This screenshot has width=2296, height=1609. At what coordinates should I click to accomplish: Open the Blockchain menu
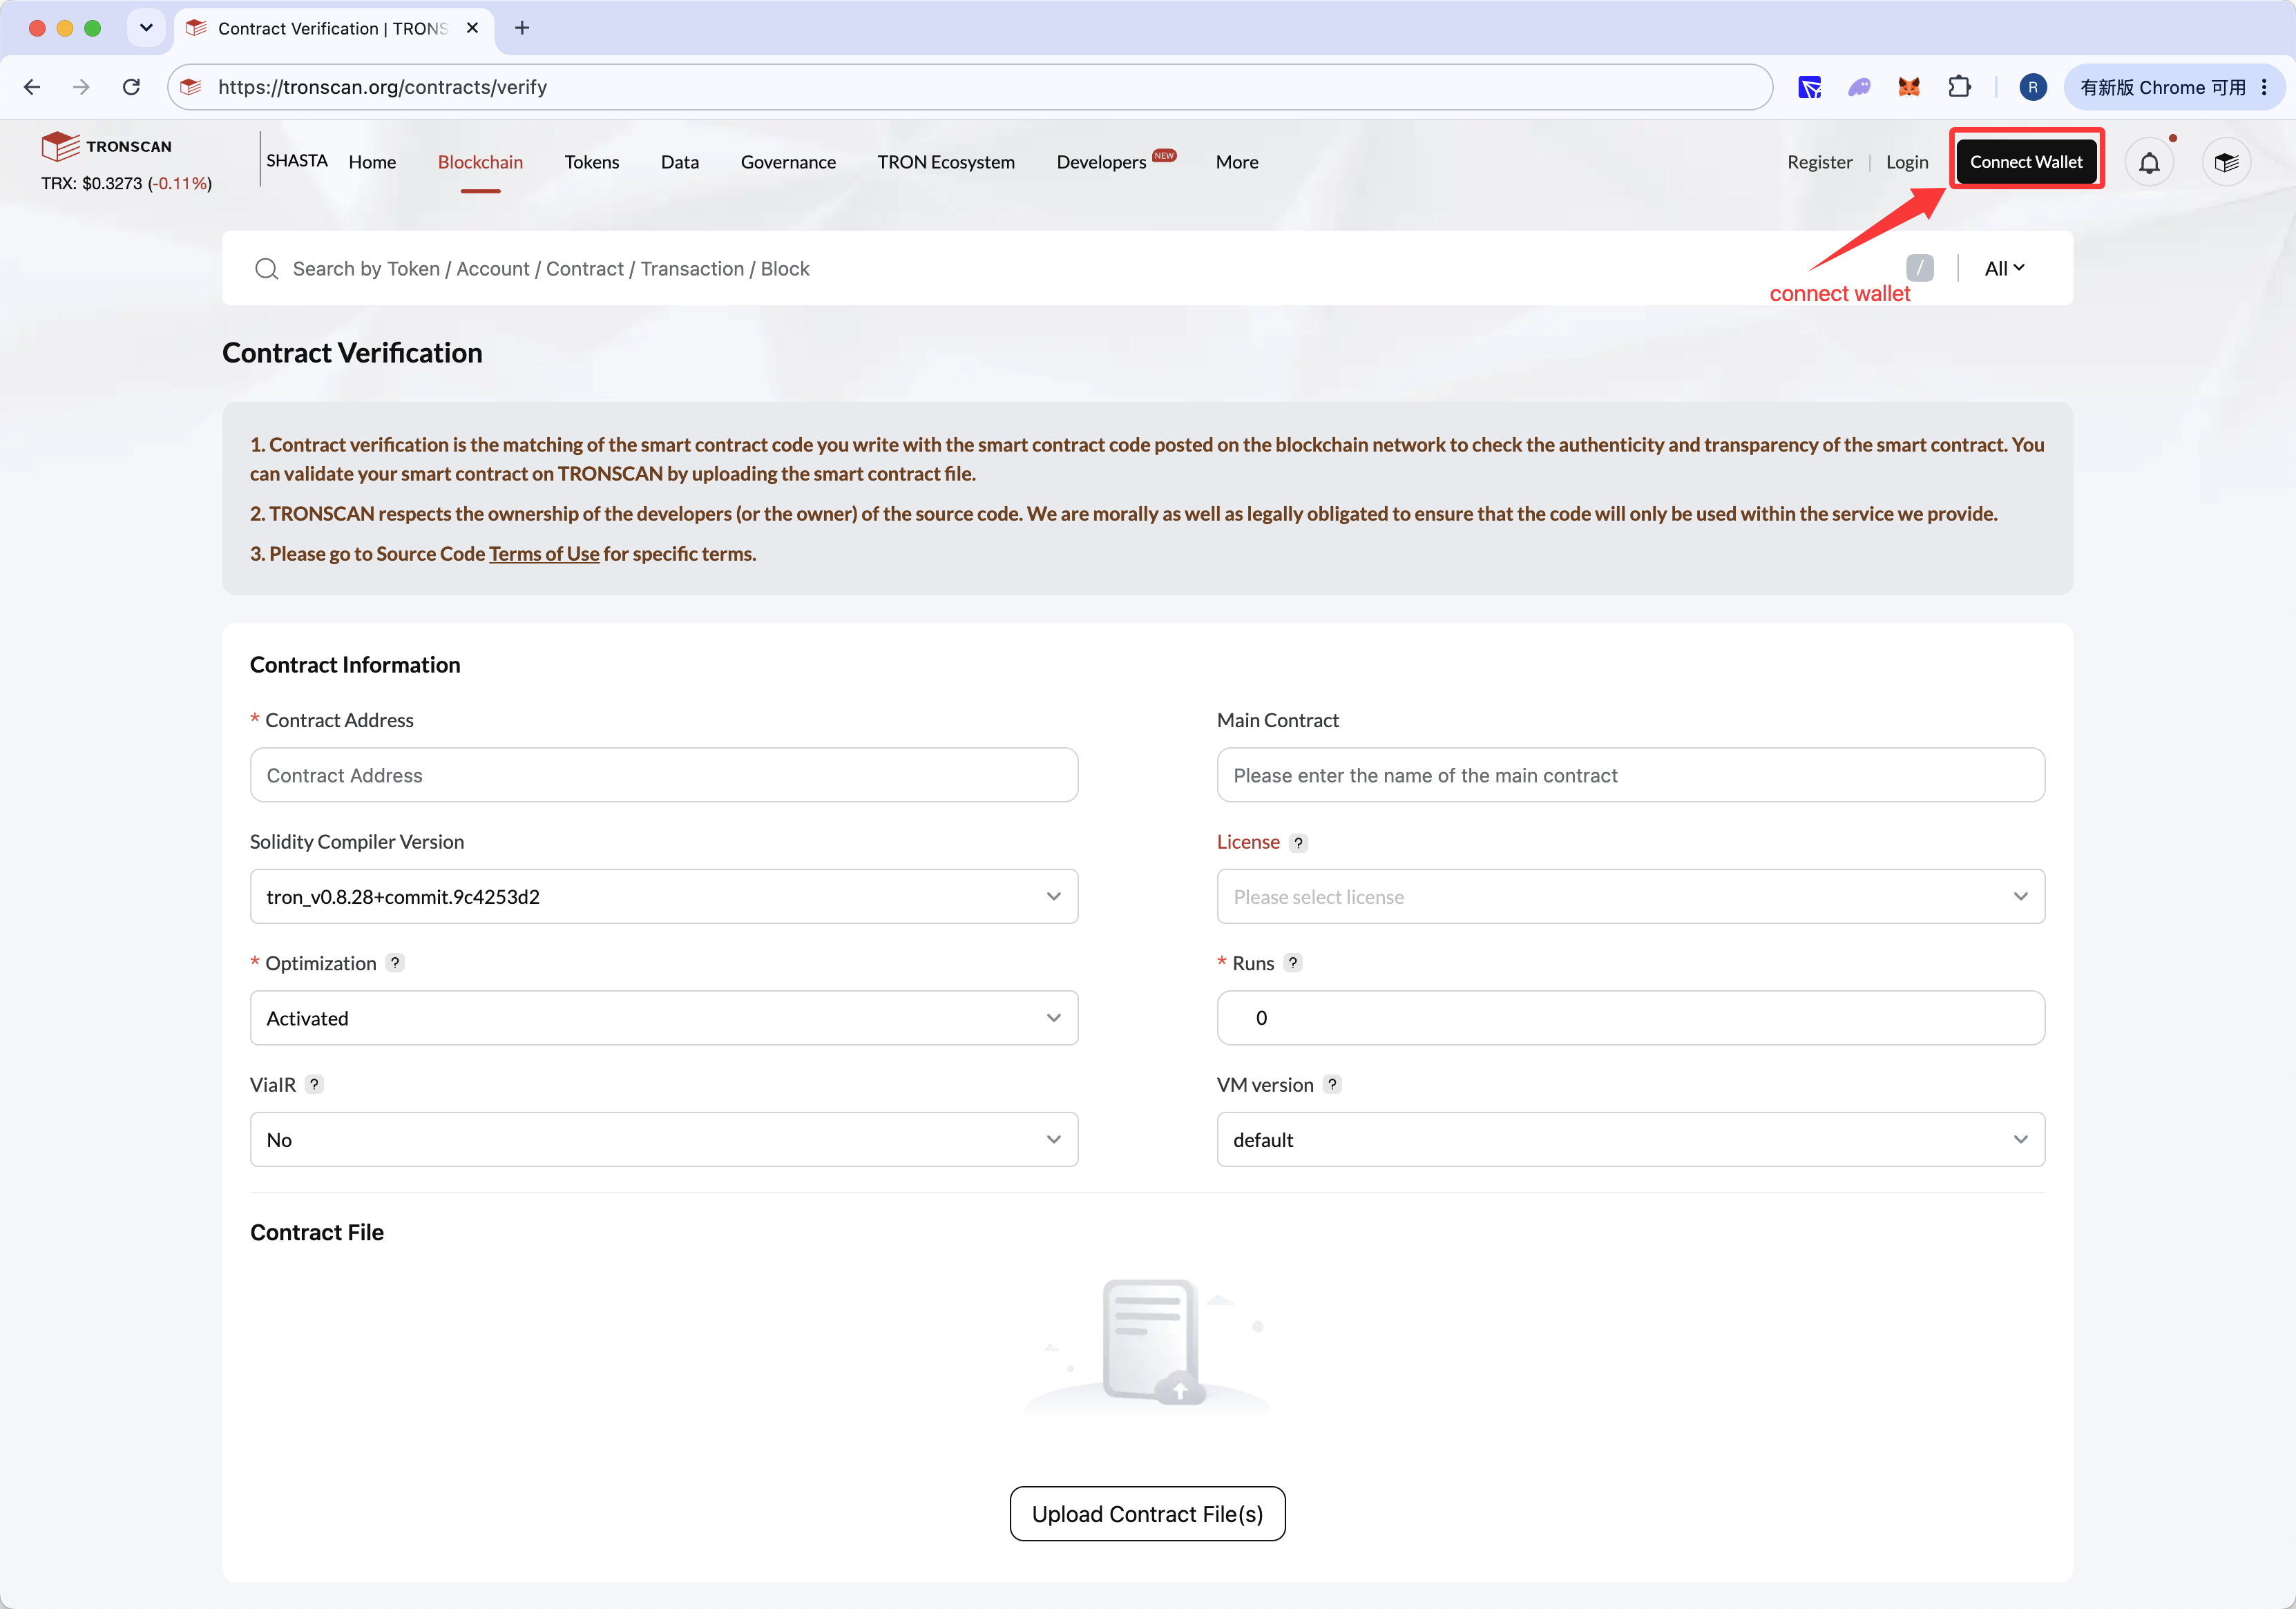(x=480, y=162)
